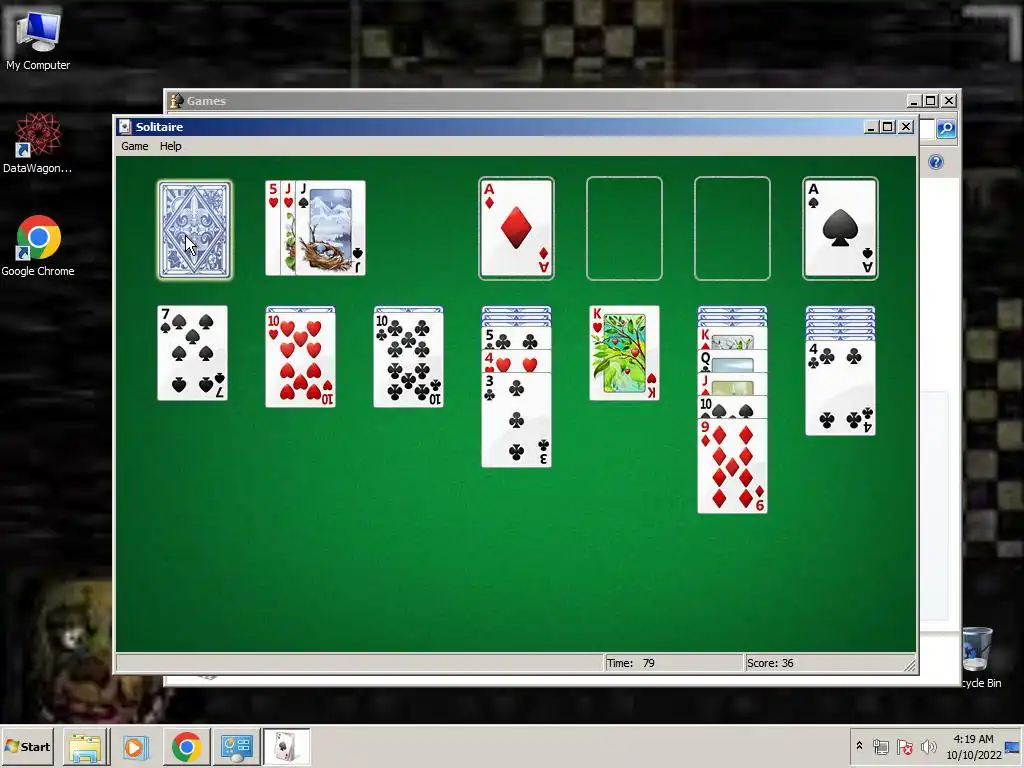Open the control panel taskbar icon
The height and width of the screenshot is (768, 1024).
point(236,747)
